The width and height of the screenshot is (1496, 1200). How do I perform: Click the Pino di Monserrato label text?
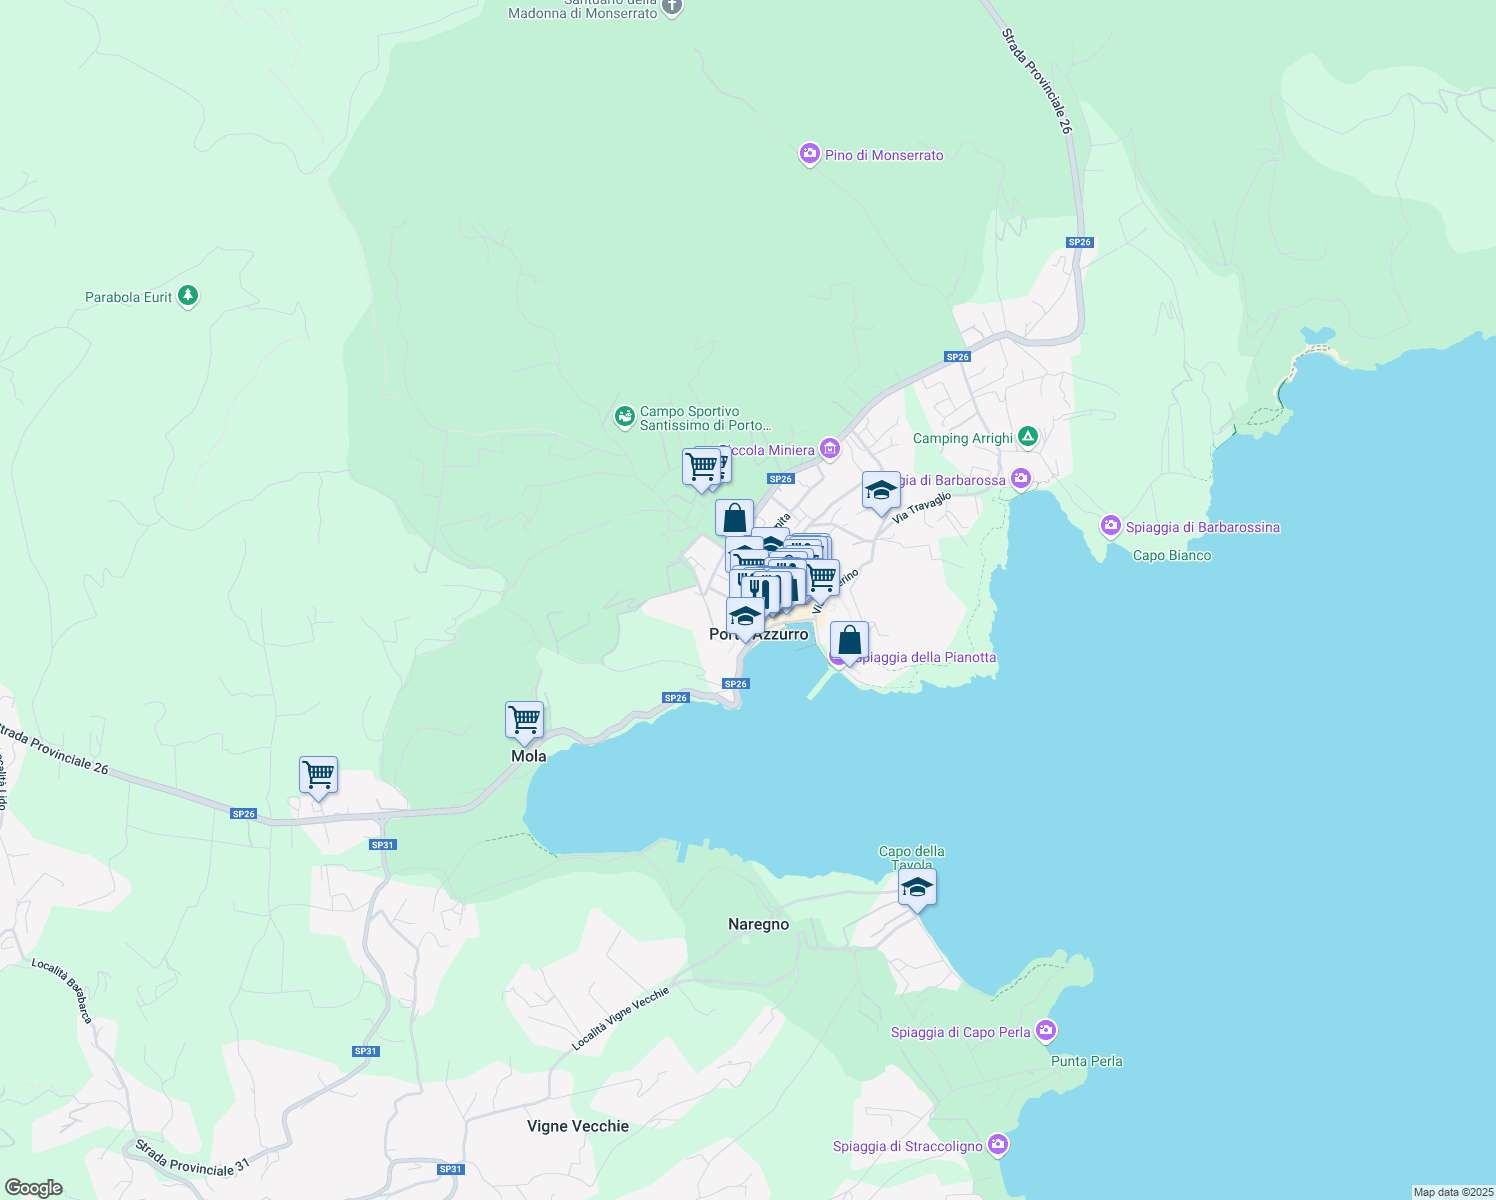[x=884, y=155]
